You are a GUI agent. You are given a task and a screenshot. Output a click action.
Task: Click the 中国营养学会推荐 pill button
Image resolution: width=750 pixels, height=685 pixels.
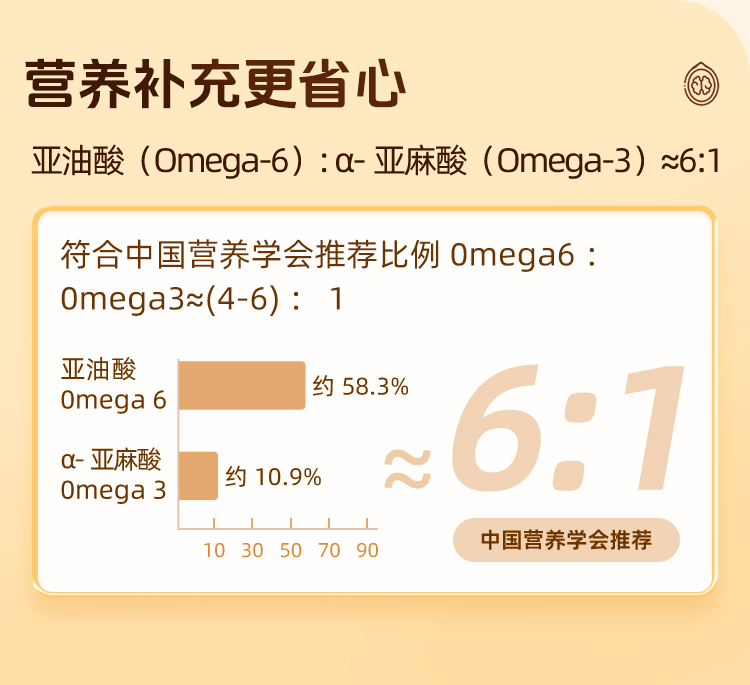566,541
